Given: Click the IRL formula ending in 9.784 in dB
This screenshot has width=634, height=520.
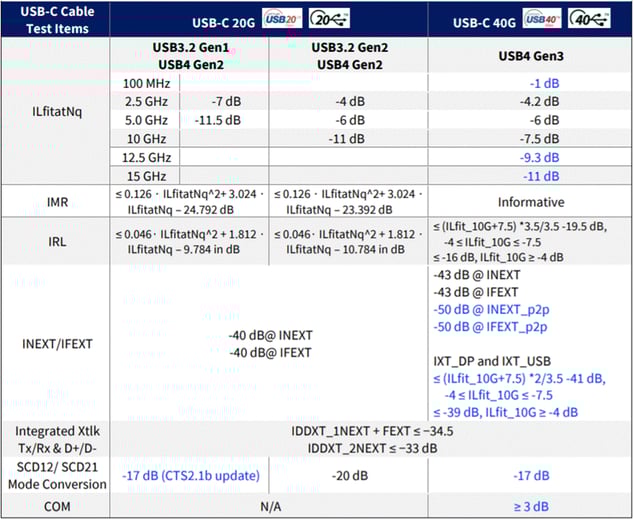Looking at the screenshot, I should tap(189, 242).
